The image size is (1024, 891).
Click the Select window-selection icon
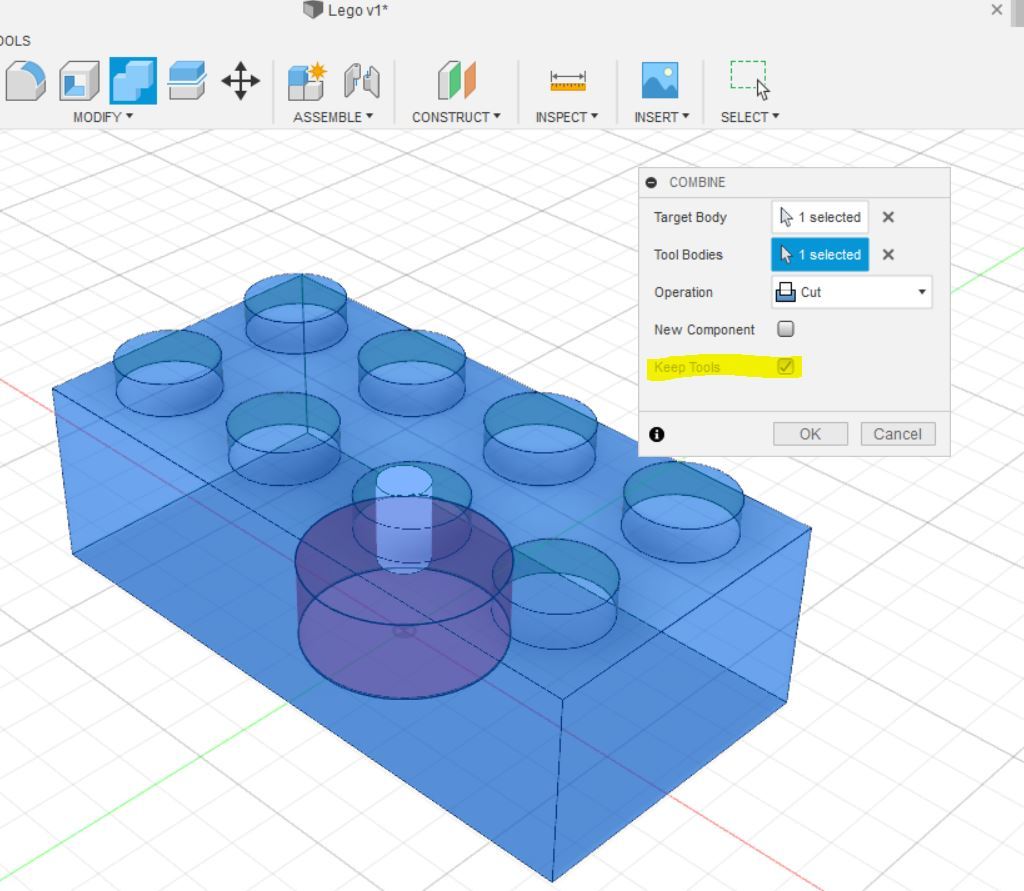click(749, 80)
